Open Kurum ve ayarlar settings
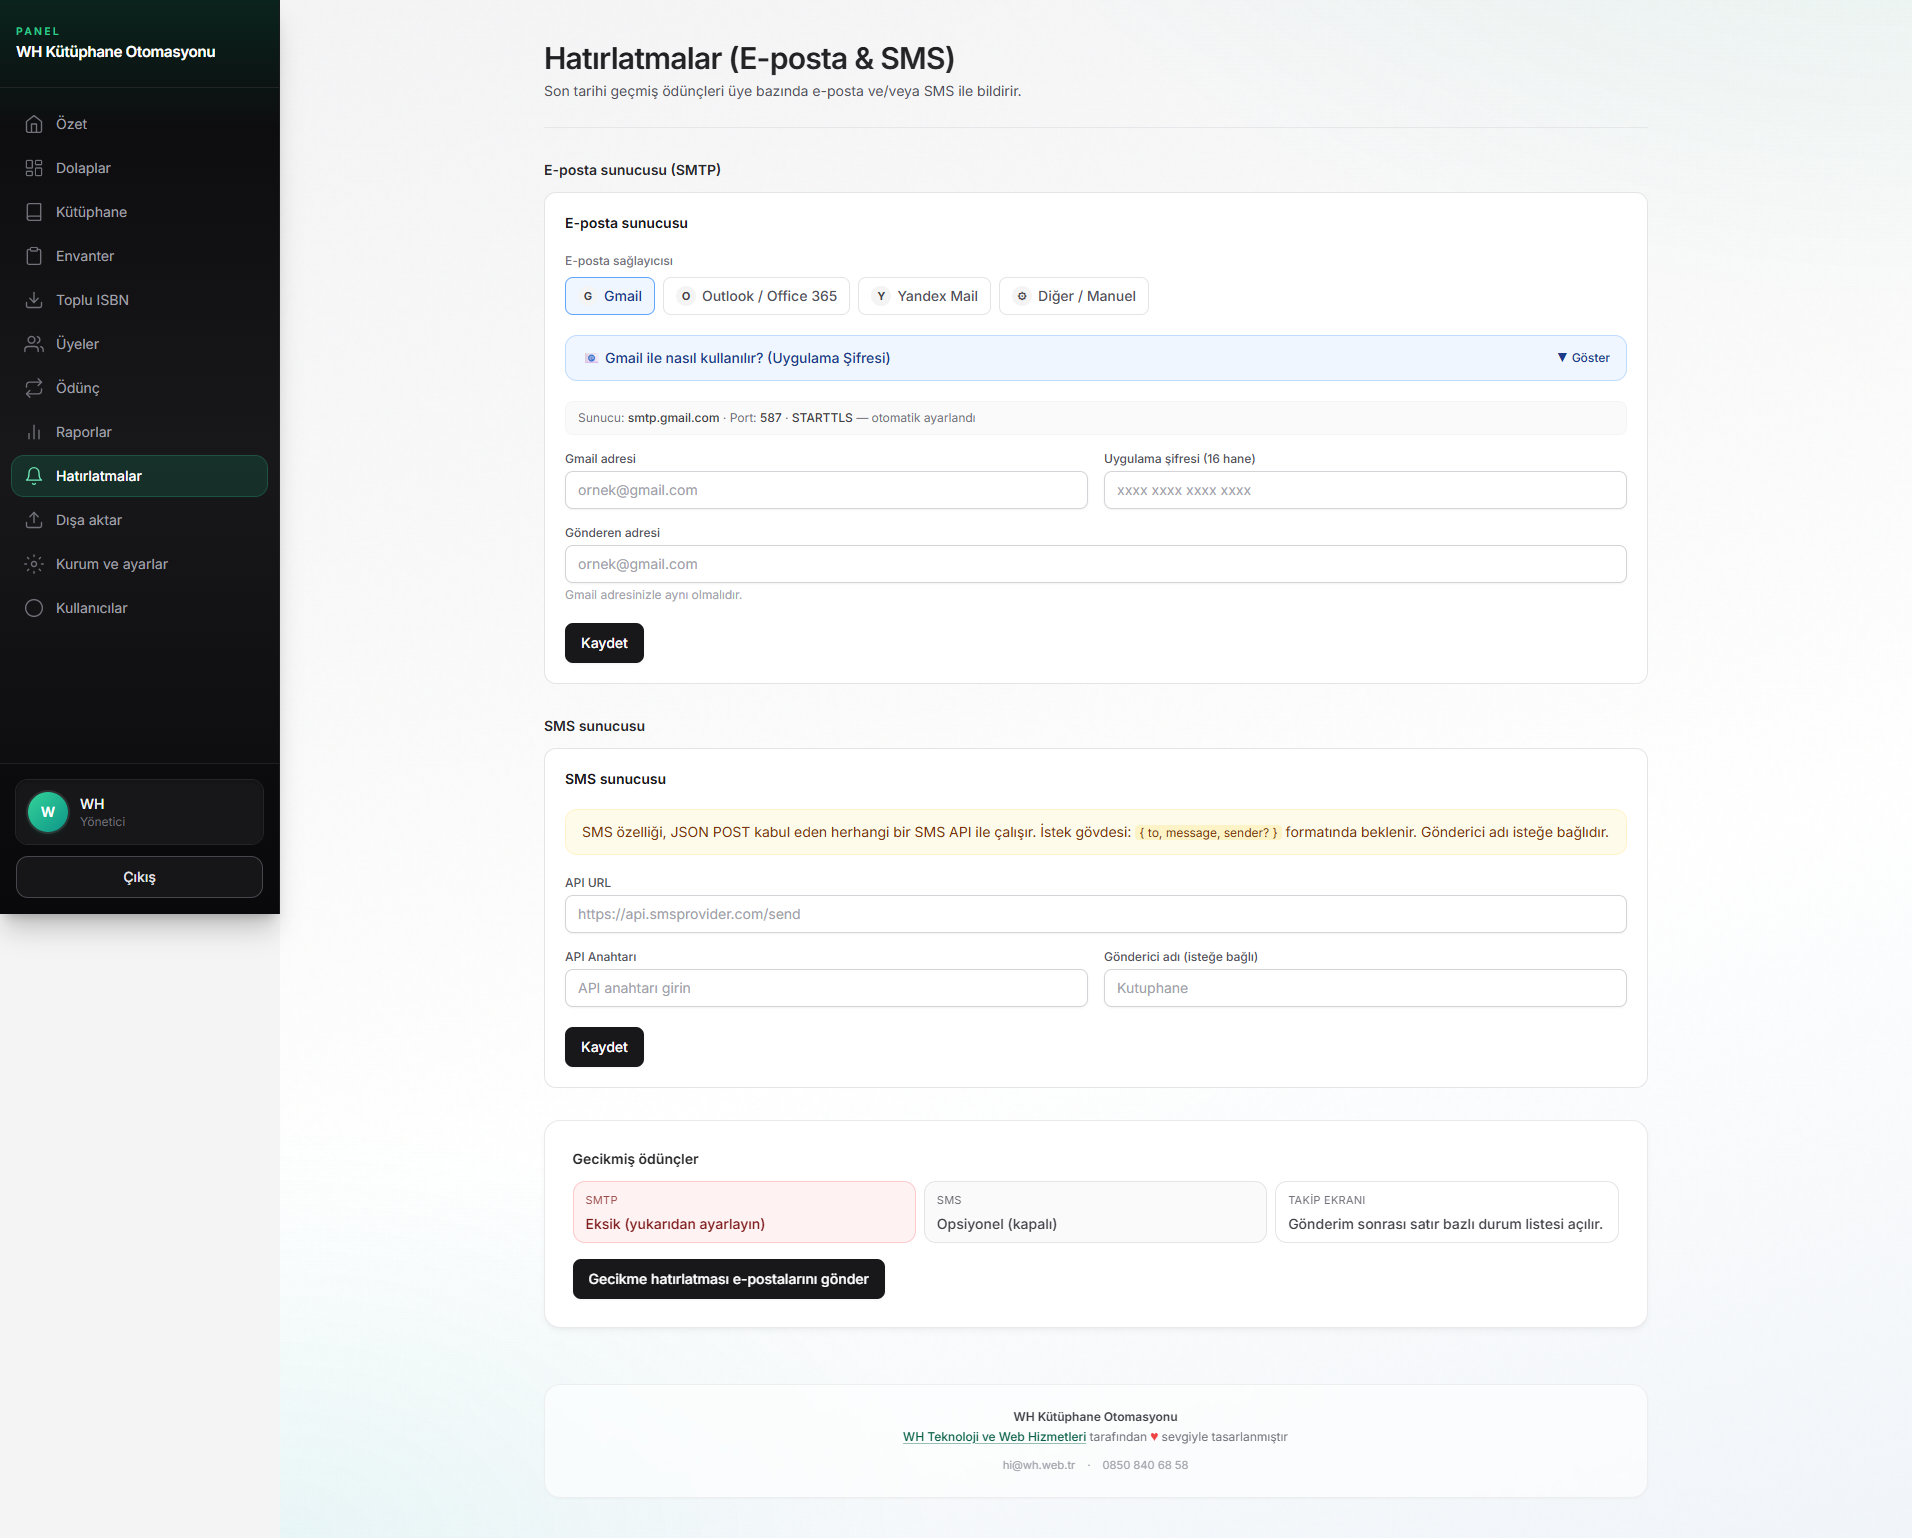Screen dimensions: 1912x1538 click(139, 564)
